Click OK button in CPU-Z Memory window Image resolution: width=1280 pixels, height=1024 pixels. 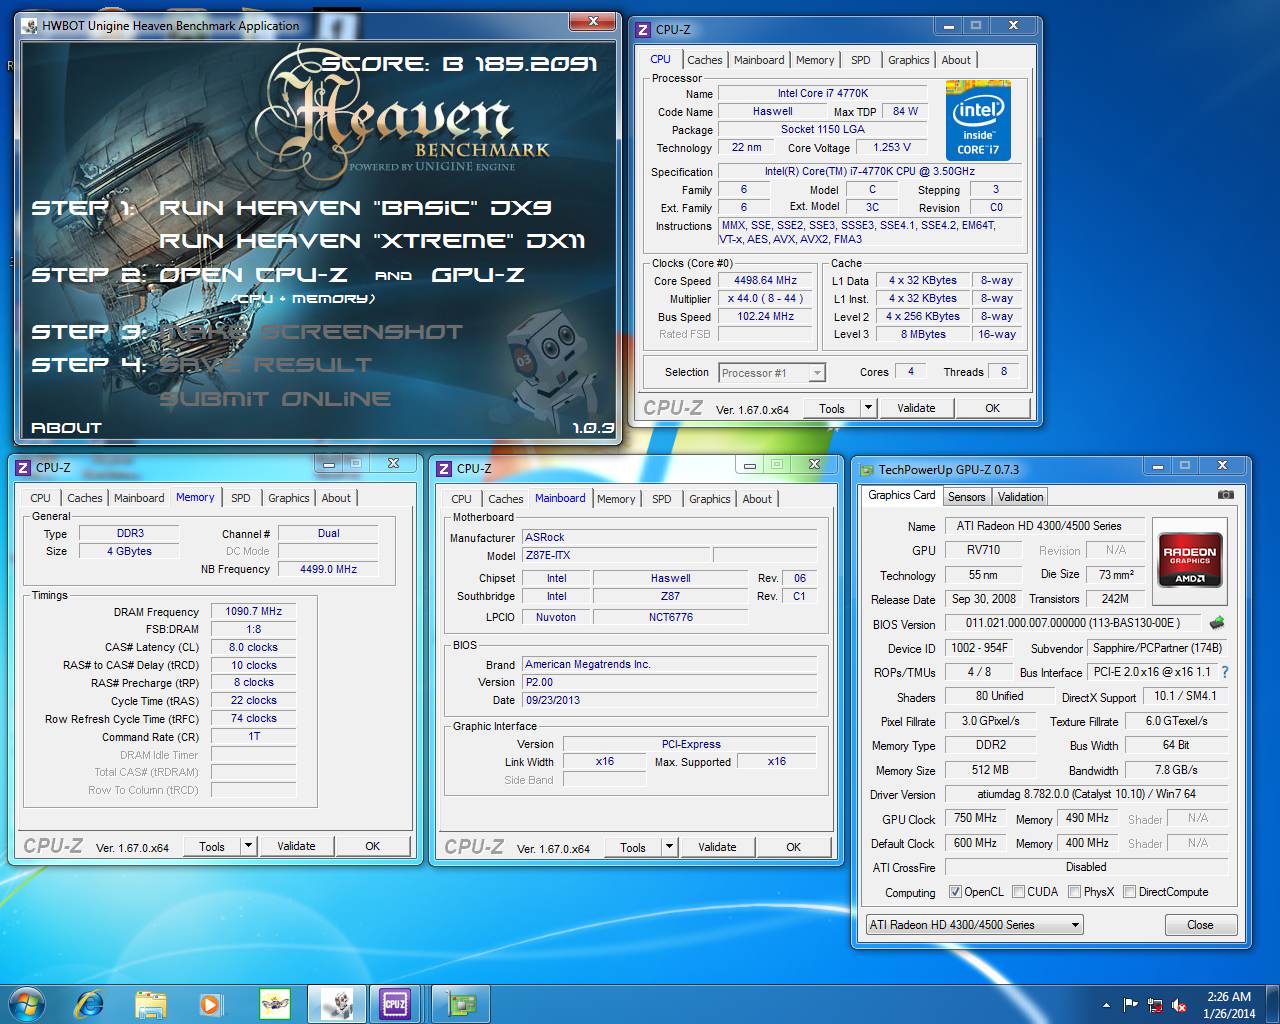pyautogui.click(x=372, y=846)
